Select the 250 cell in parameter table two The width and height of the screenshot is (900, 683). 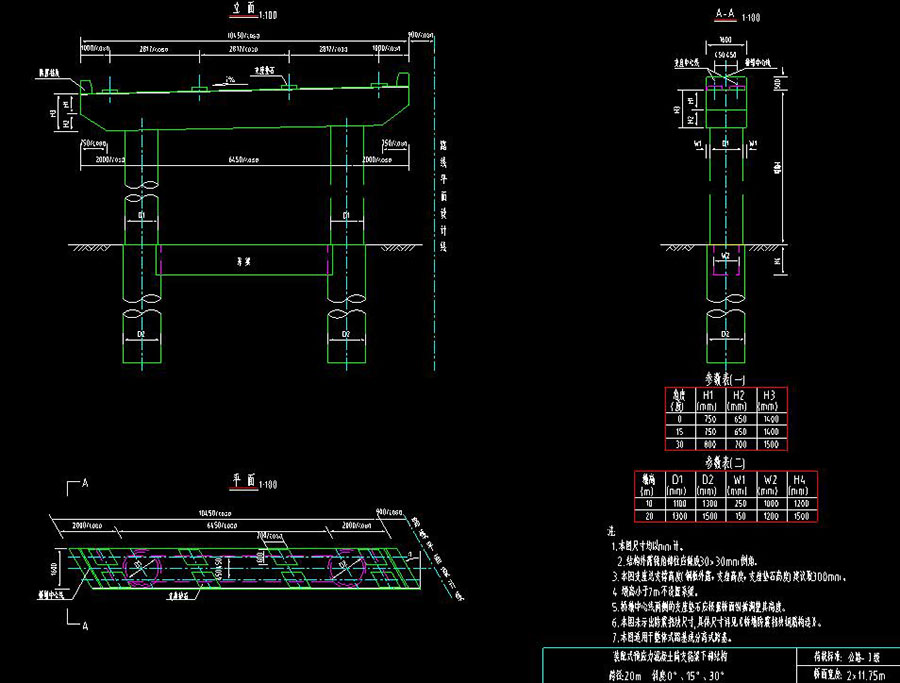(x=740, y=503)
